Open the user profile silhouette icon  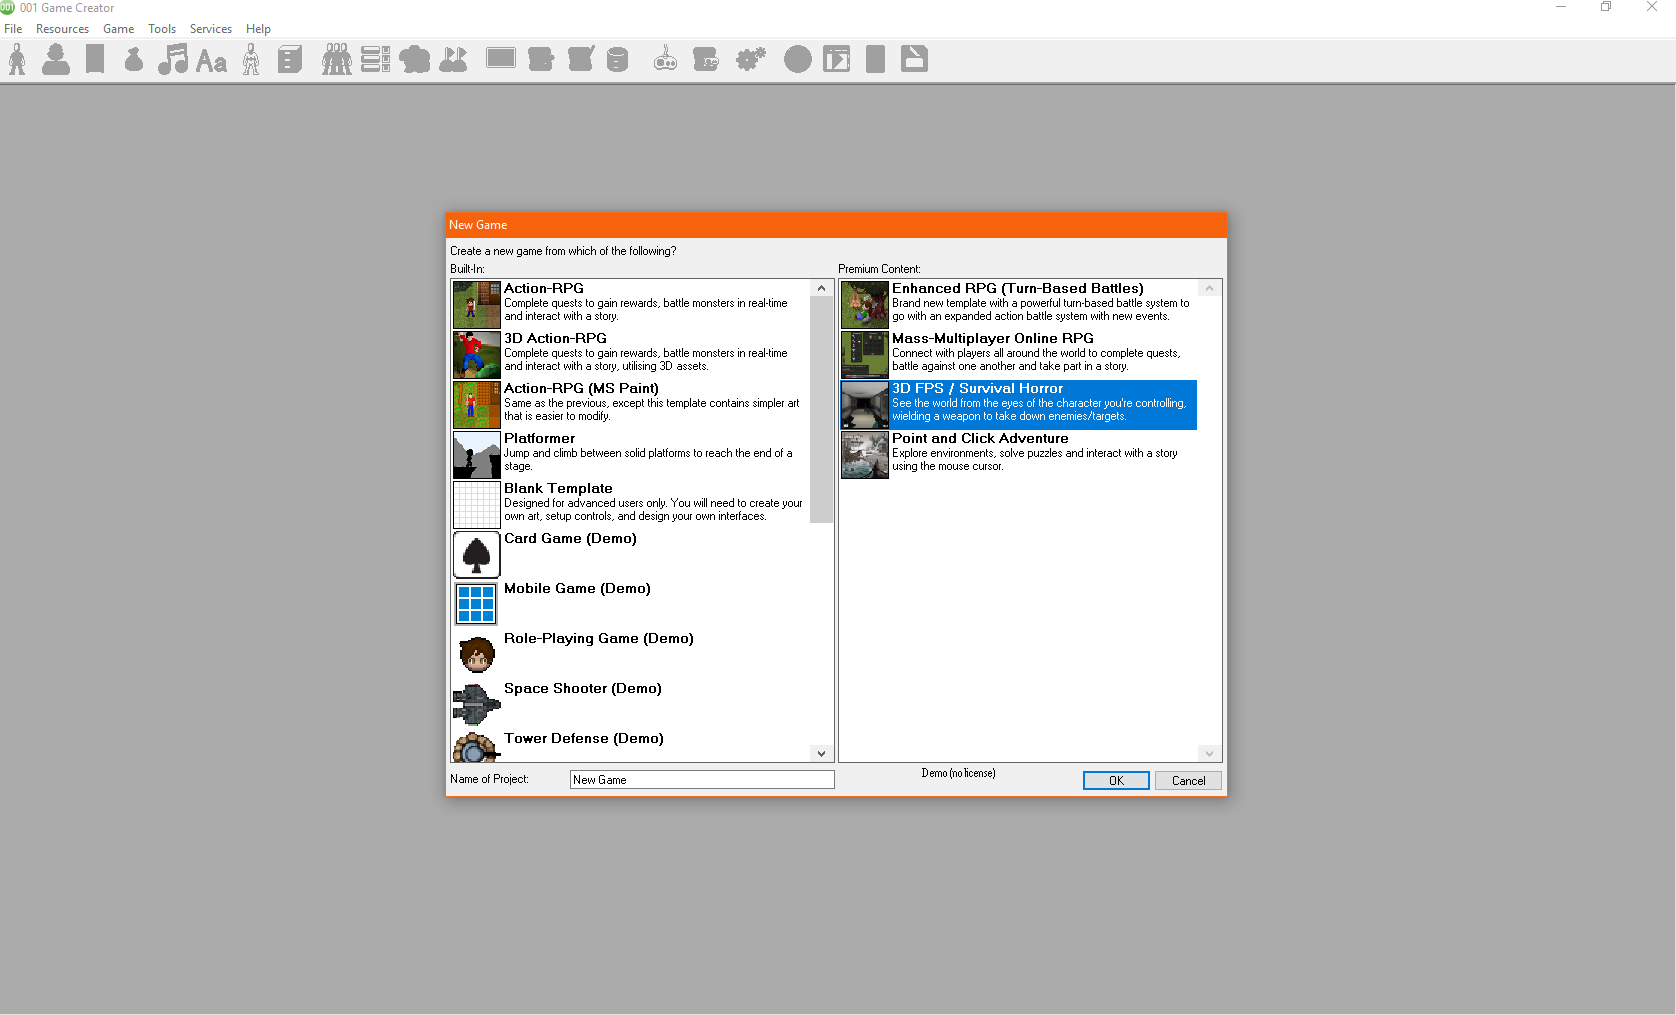(x=56, y=60)
